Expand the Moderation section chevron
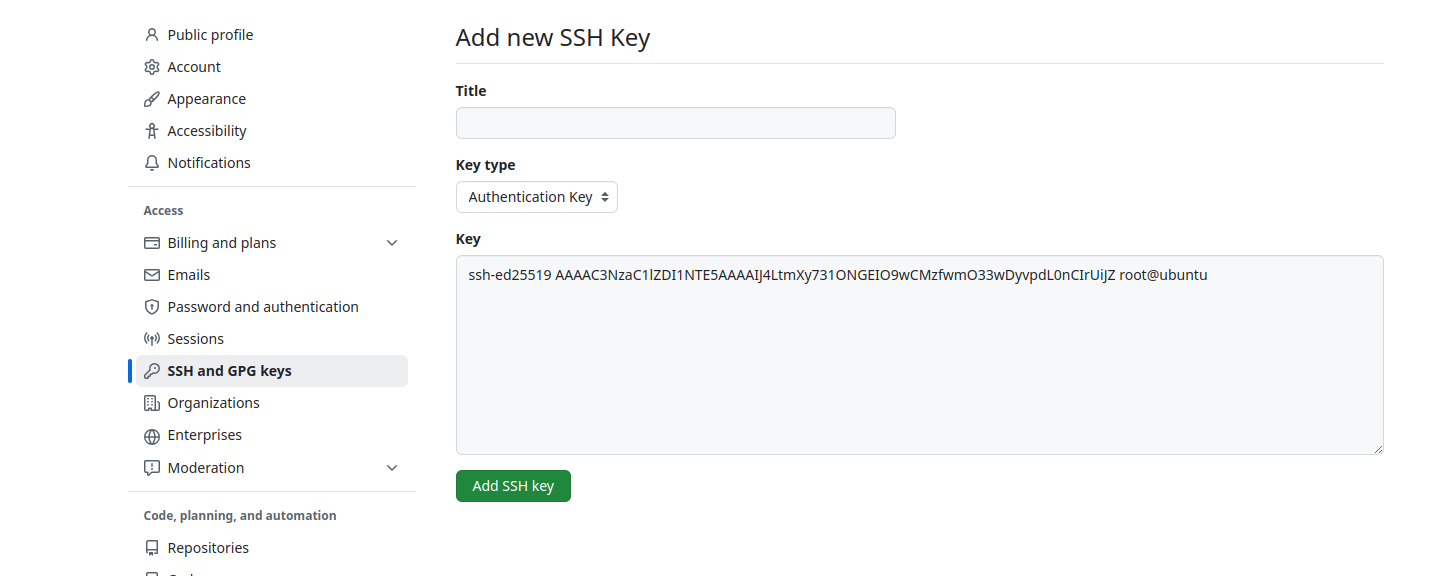Viewport: 1456px width, 576px height. tap(392, 468)
